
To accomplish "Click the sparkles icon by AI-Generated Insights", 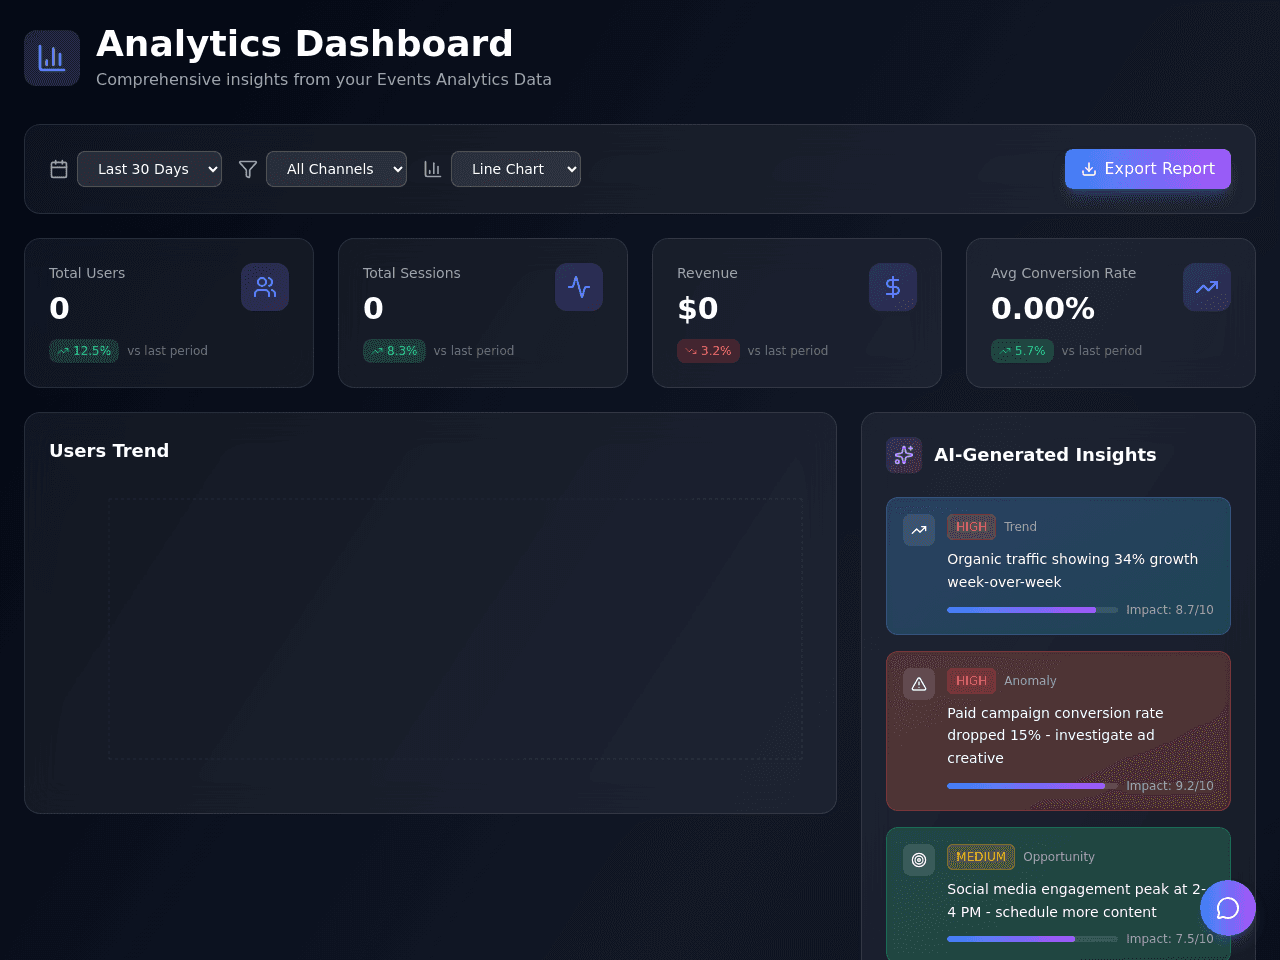I will (904, 455).
